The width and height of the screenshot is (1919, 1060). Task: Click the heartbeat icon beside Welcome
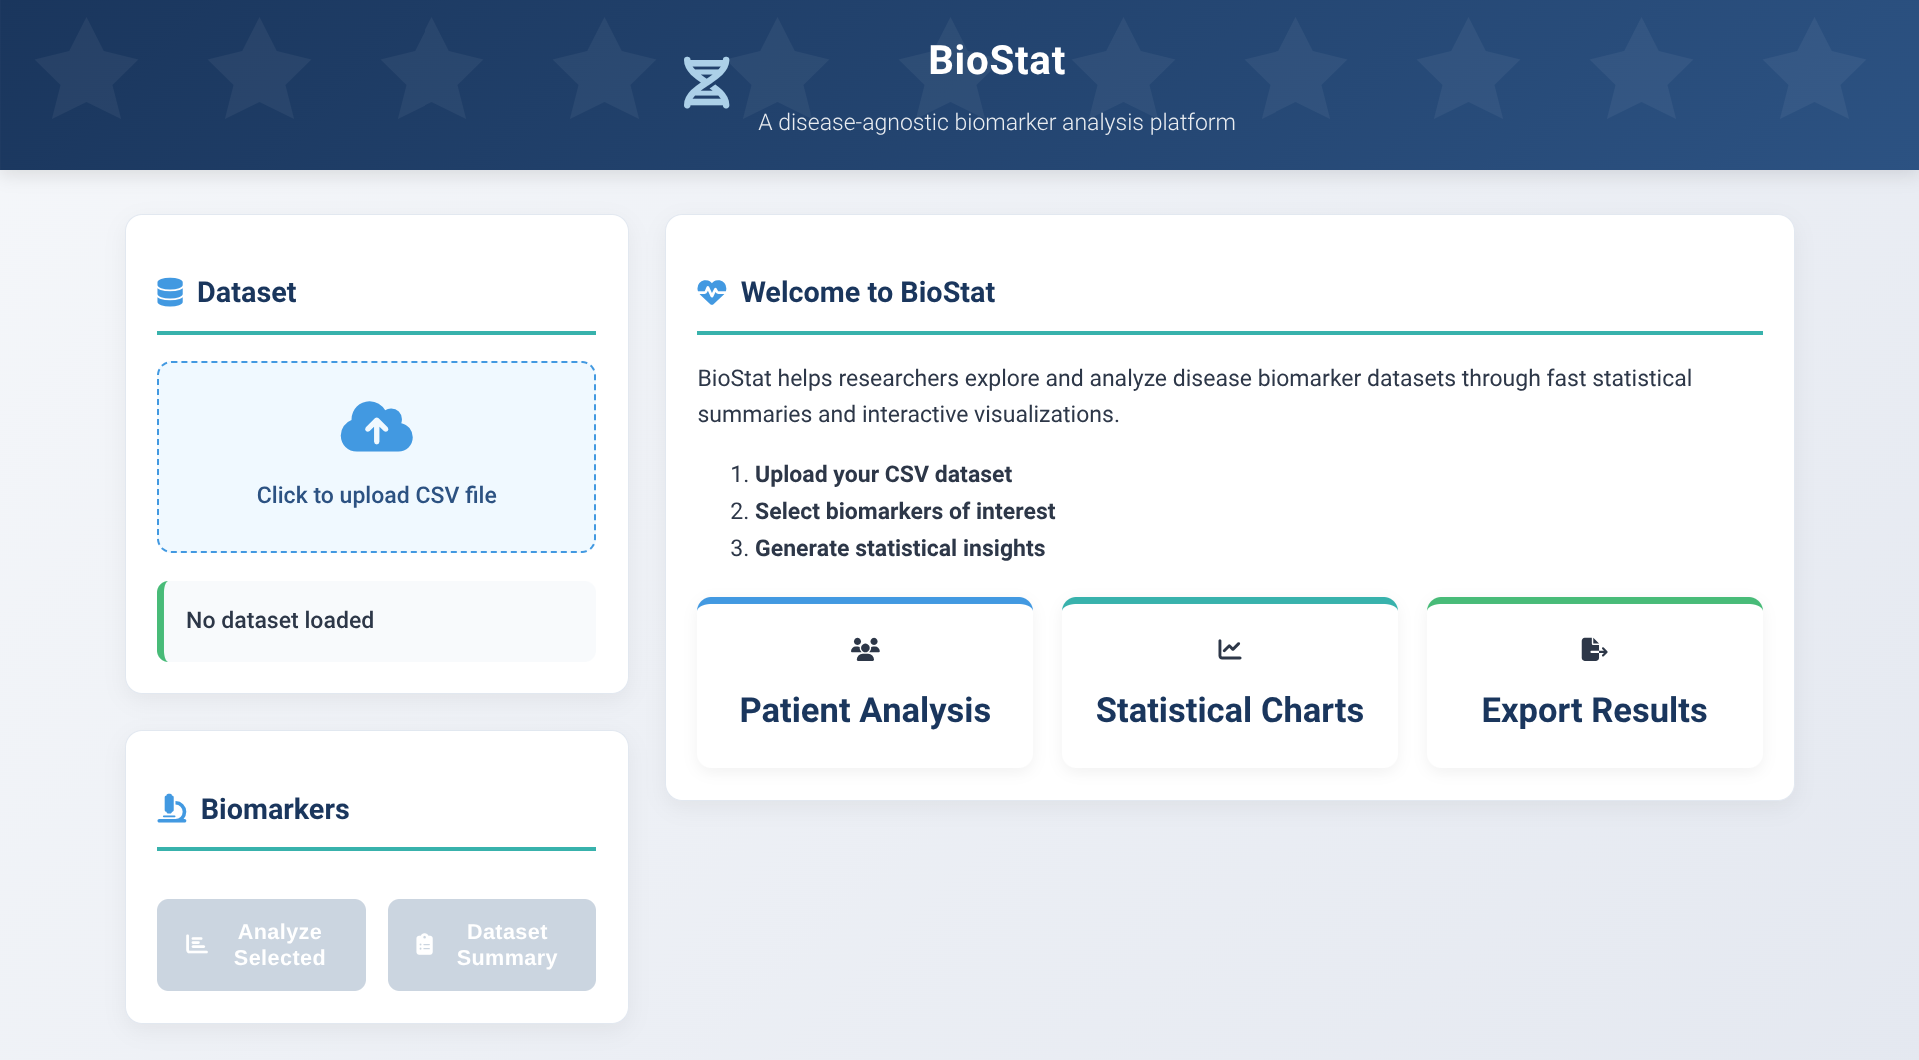pos(712,292)
